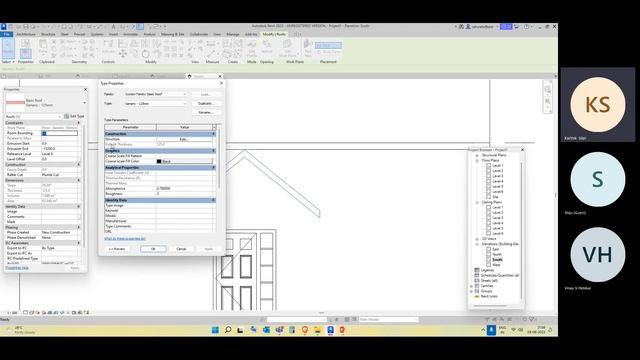Click Cancel in Type Properties dialog
Viewport: 640px width, 360px height.
181,249
